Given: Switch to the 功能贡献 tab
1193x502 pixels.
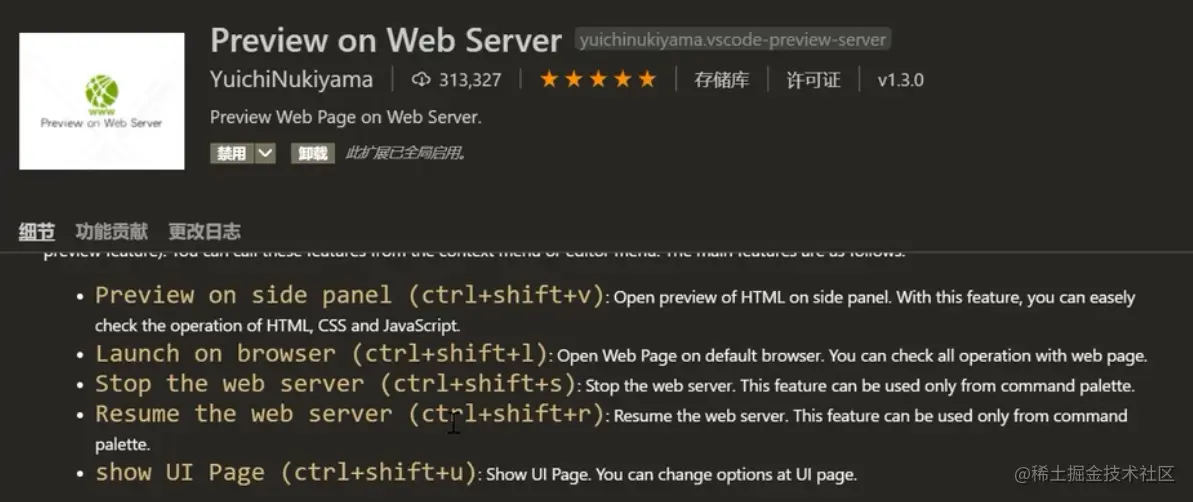Looking at the screenshot, I should 111,232.
